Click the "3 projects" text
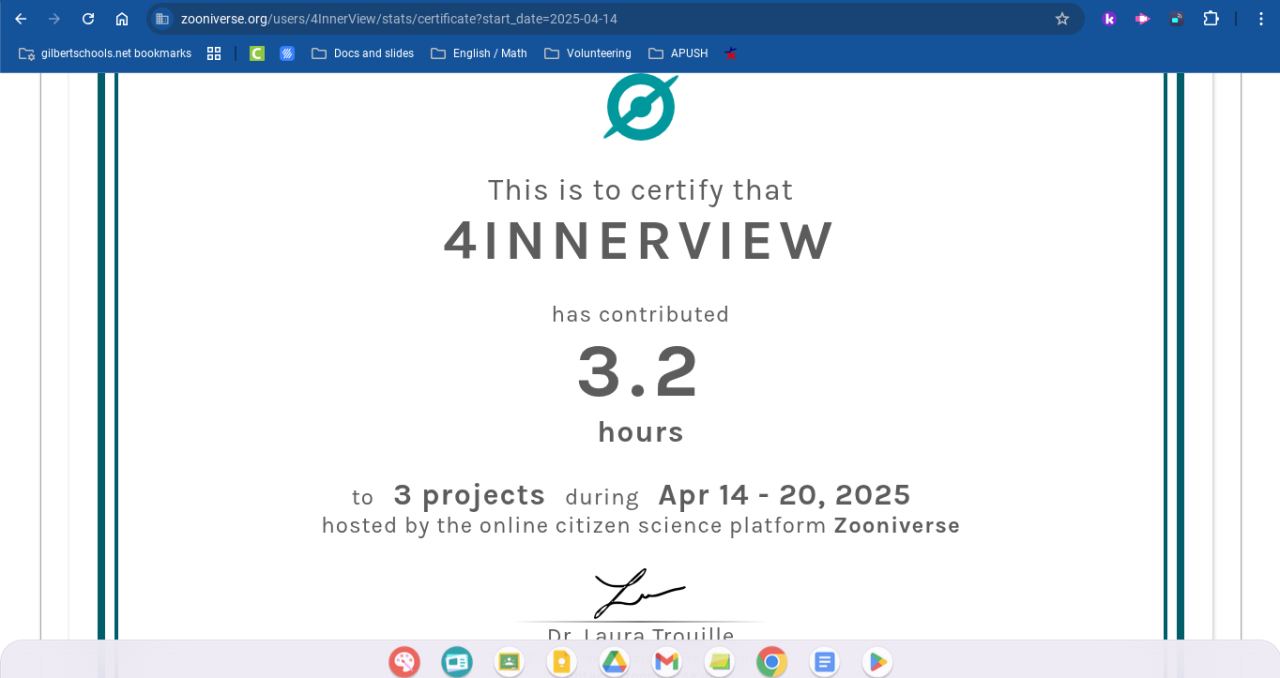1280x678 pixels. (x=469, y=495)
